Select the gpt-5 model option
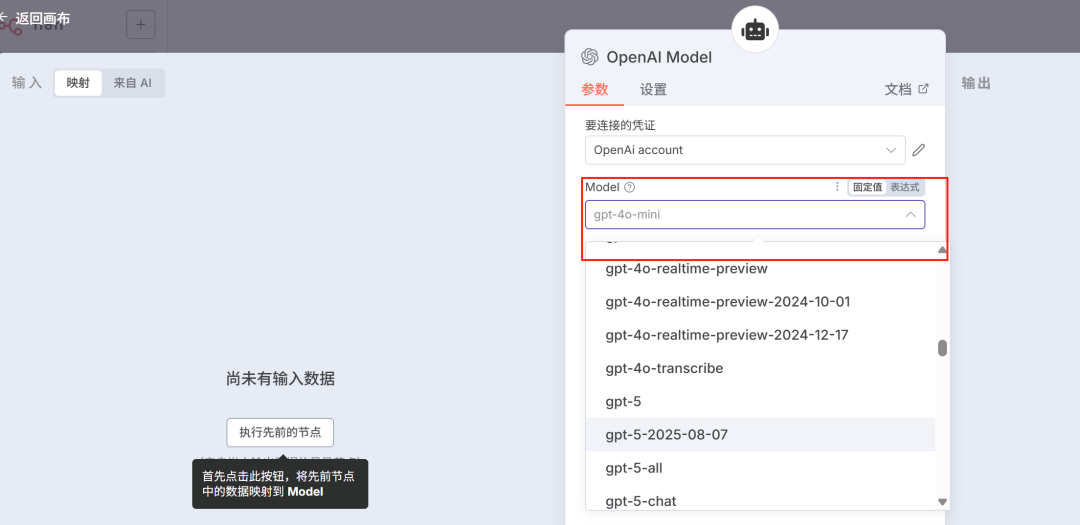This screenshot has height=525, width=1080. coord(760,401)
